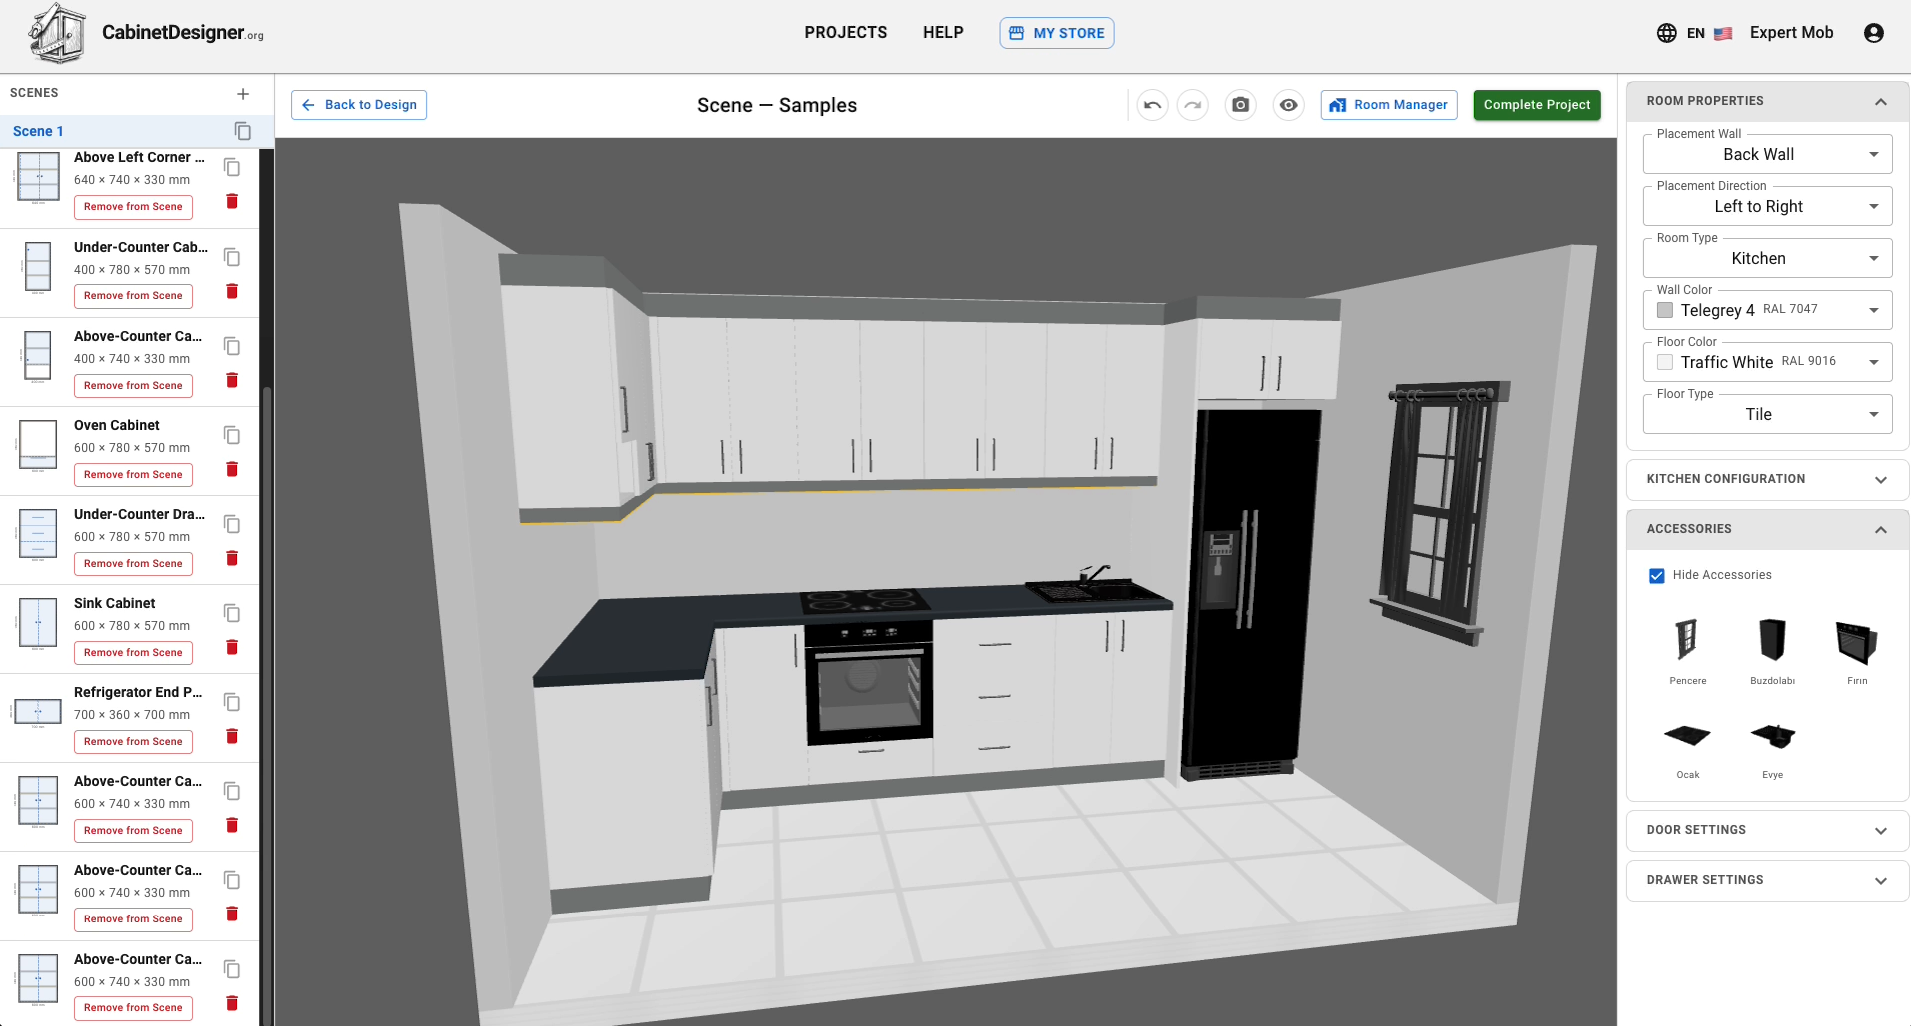Select the Ocak cooktop accessory
1911x1026 pixels.
[1688, 750]
